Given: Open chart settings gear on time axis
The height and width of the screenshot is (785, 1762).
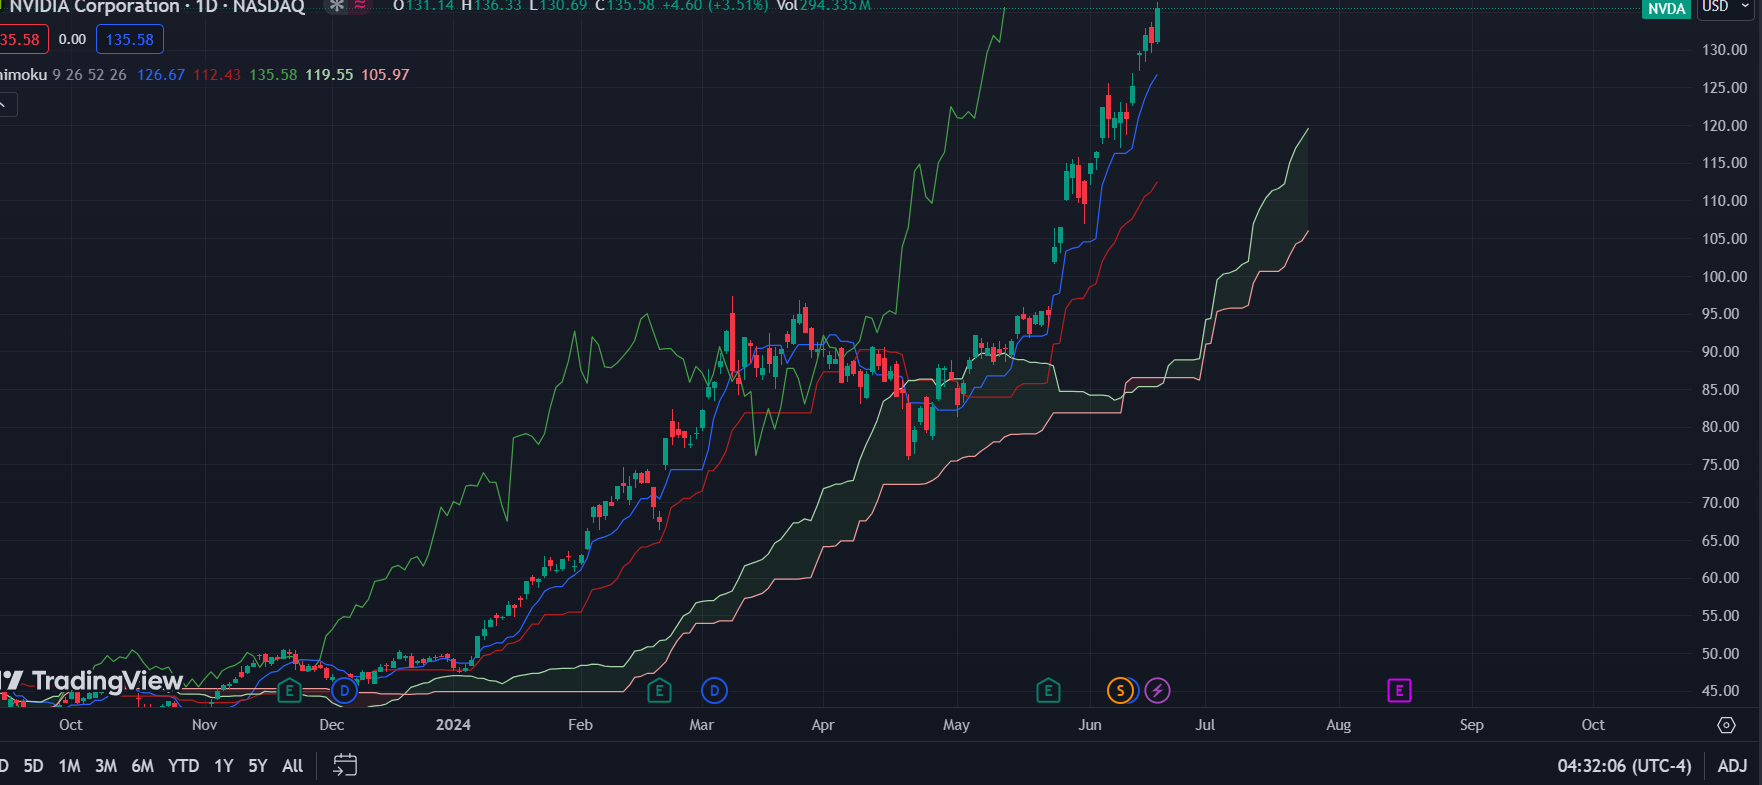Looking at the screenshot, I should [x=1726, y=725].
